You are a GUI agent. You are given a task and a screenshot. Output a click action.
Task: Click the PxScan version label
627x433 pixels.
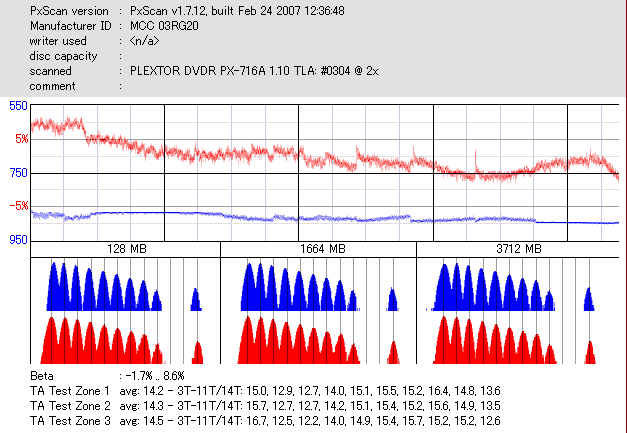[69, 11]
